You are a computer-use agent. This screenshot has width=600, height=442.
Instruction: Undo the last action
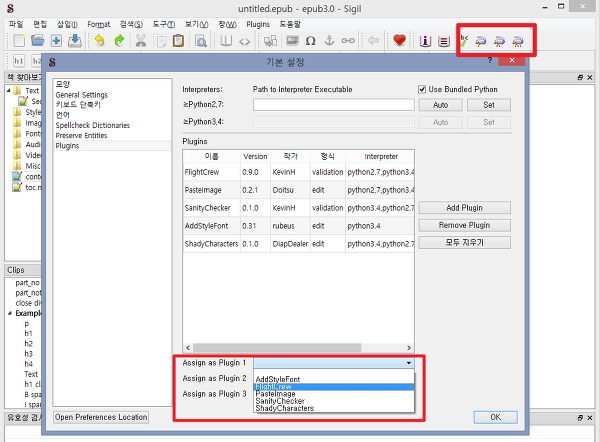[x=99, y=40]
